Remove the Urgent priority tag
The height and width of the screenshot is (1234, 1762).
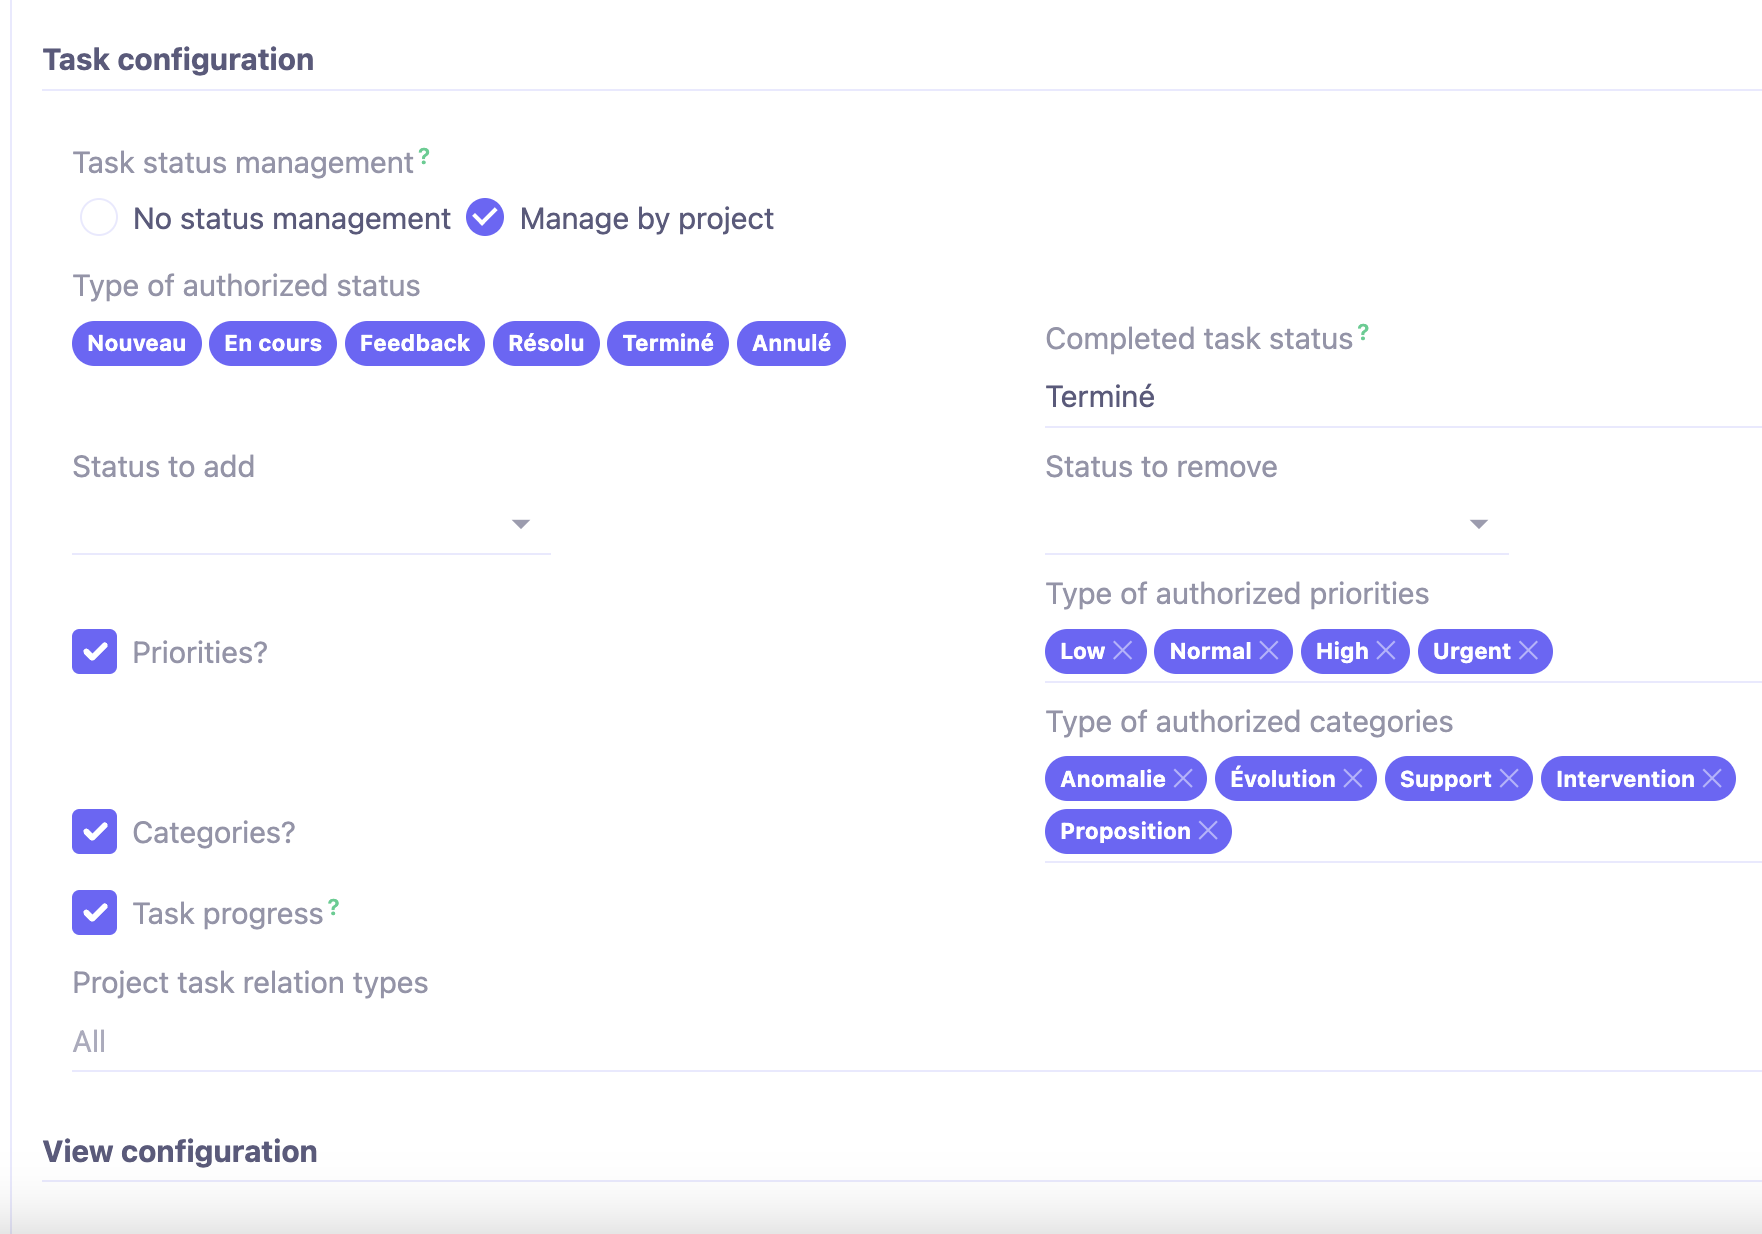(x=1528, y=651)
